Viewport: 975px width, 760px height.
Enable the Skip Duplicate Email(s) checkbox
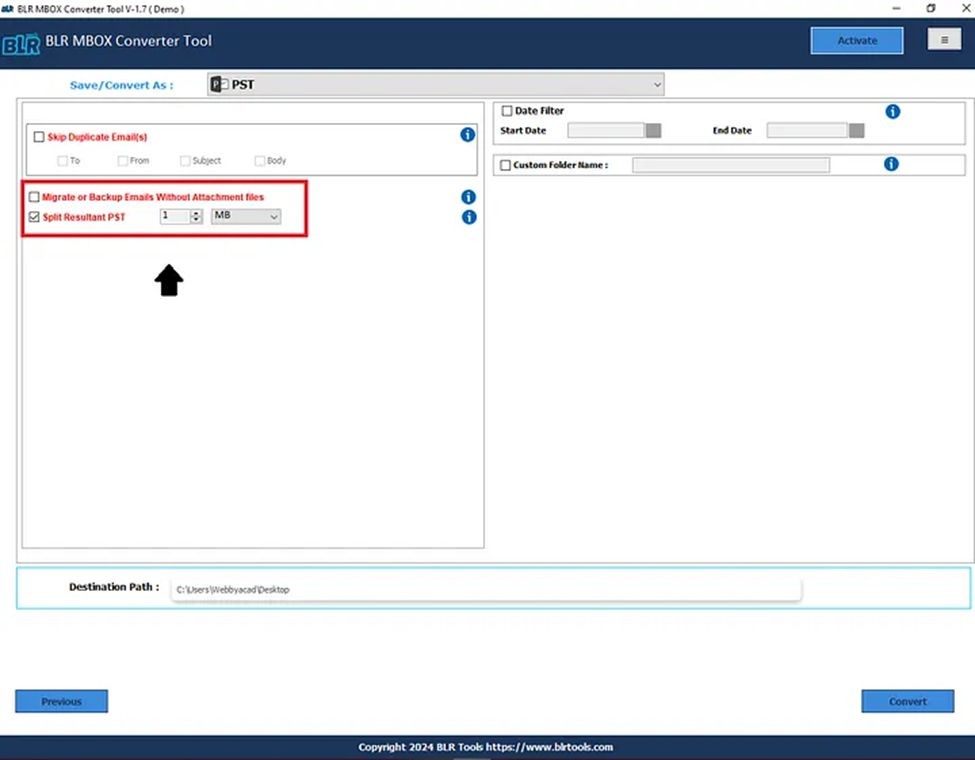pos(38,136)
